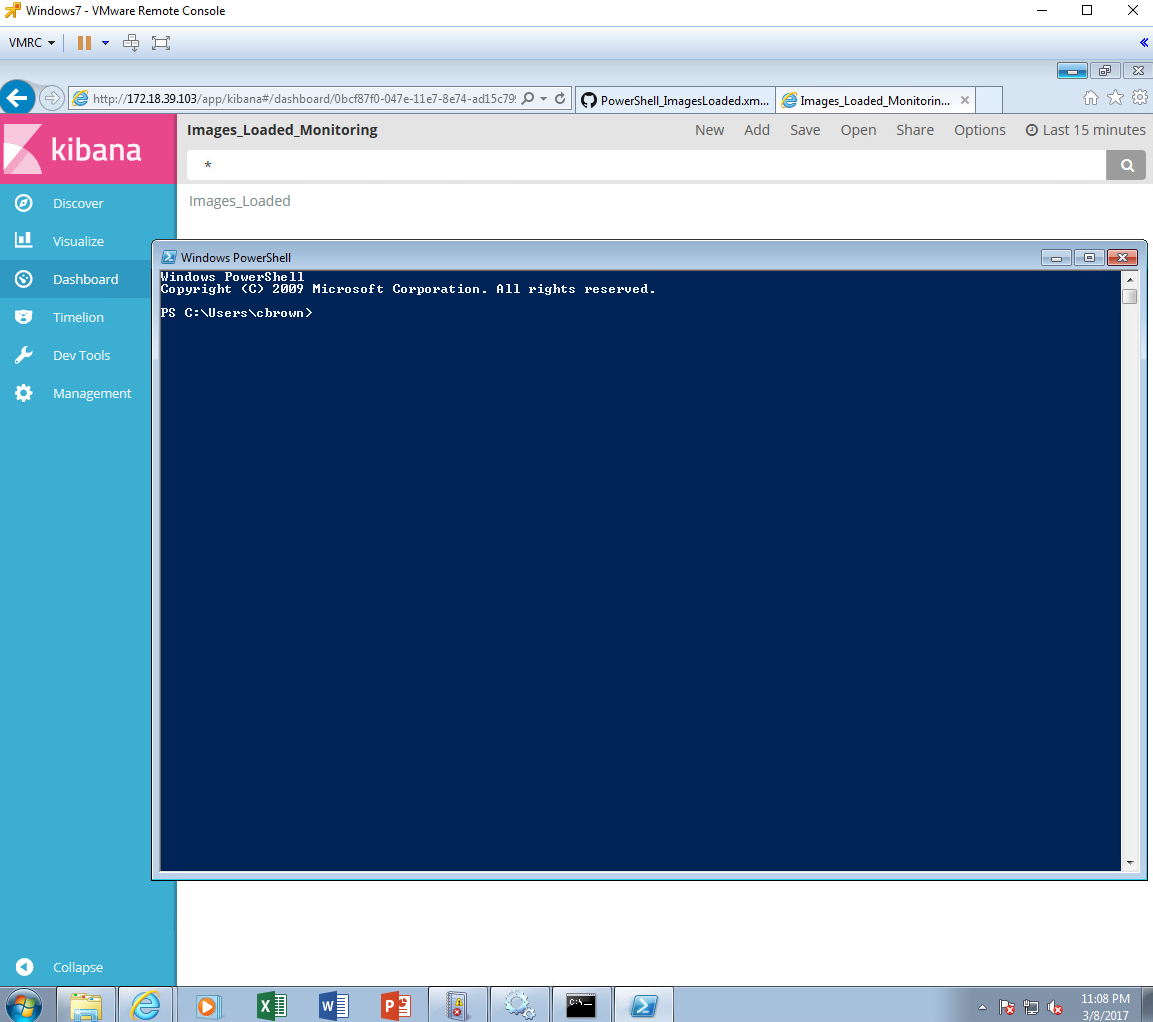The width and height of the screenshot is (1153, 1022).
Task: Click the Images_Loaded panel title
Action: tap(240, 201)
